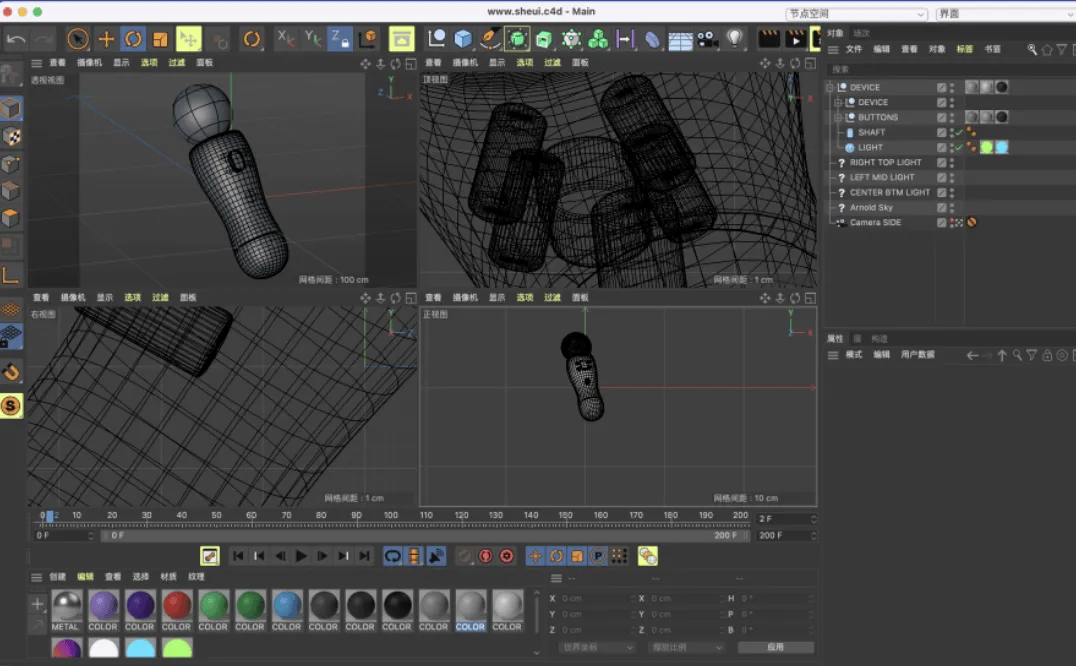Switch to the 场次 tab
The image size is (1076, 666).
coord(861,33)
